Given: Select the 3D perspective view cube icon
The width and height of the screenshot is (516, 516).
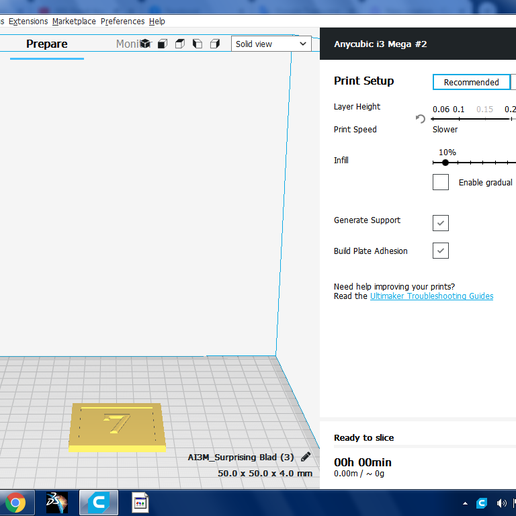Looking at the screenshot, I should tap(145, 44).
